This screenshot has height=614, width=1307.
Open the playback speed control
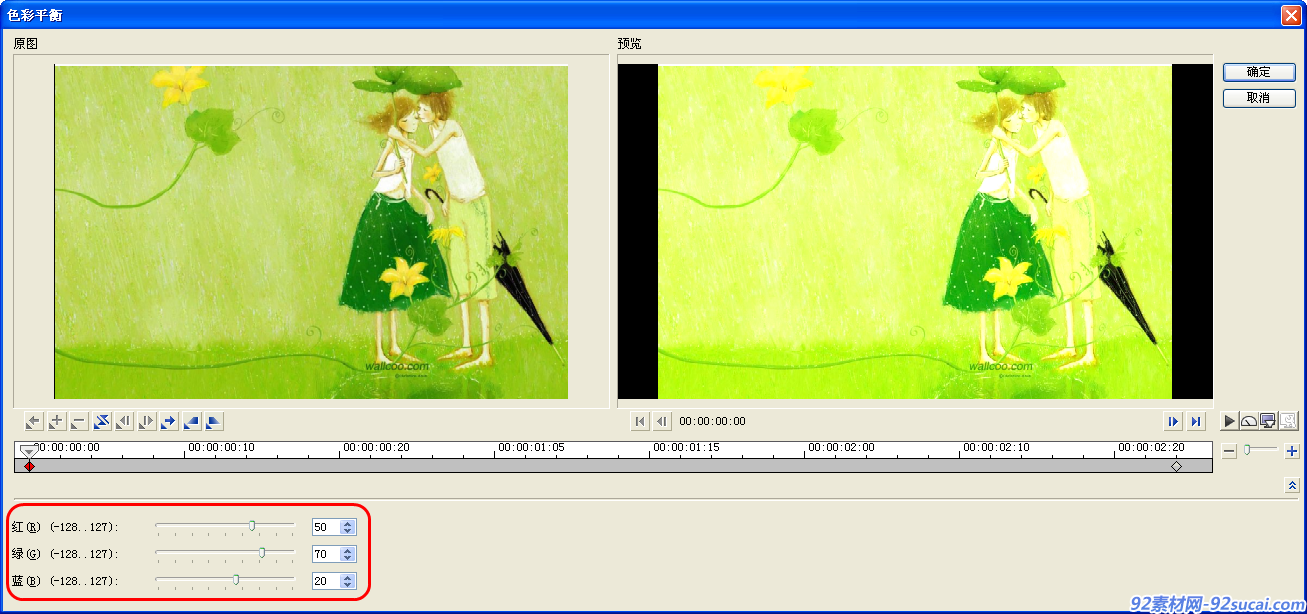(1249, 421)
